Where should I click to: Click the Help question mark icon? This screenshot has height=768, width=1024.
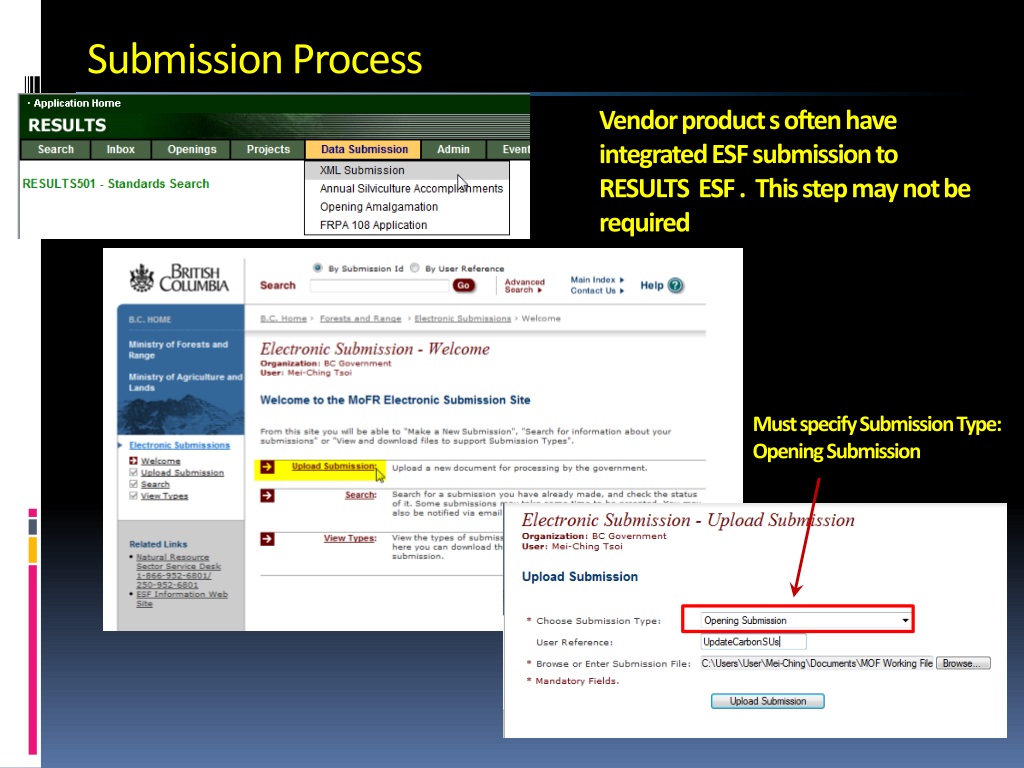click(x=676, y=285)
